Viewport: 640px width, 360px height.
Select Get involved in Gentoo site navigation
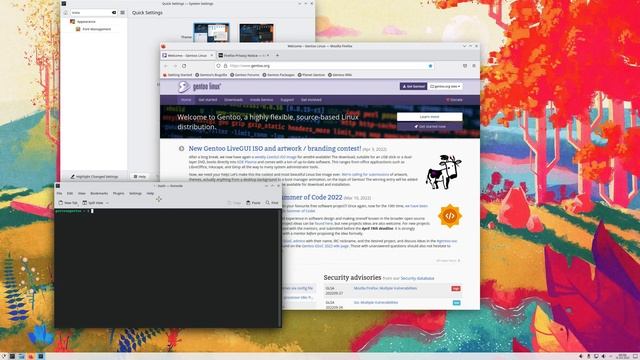[311, 100]
